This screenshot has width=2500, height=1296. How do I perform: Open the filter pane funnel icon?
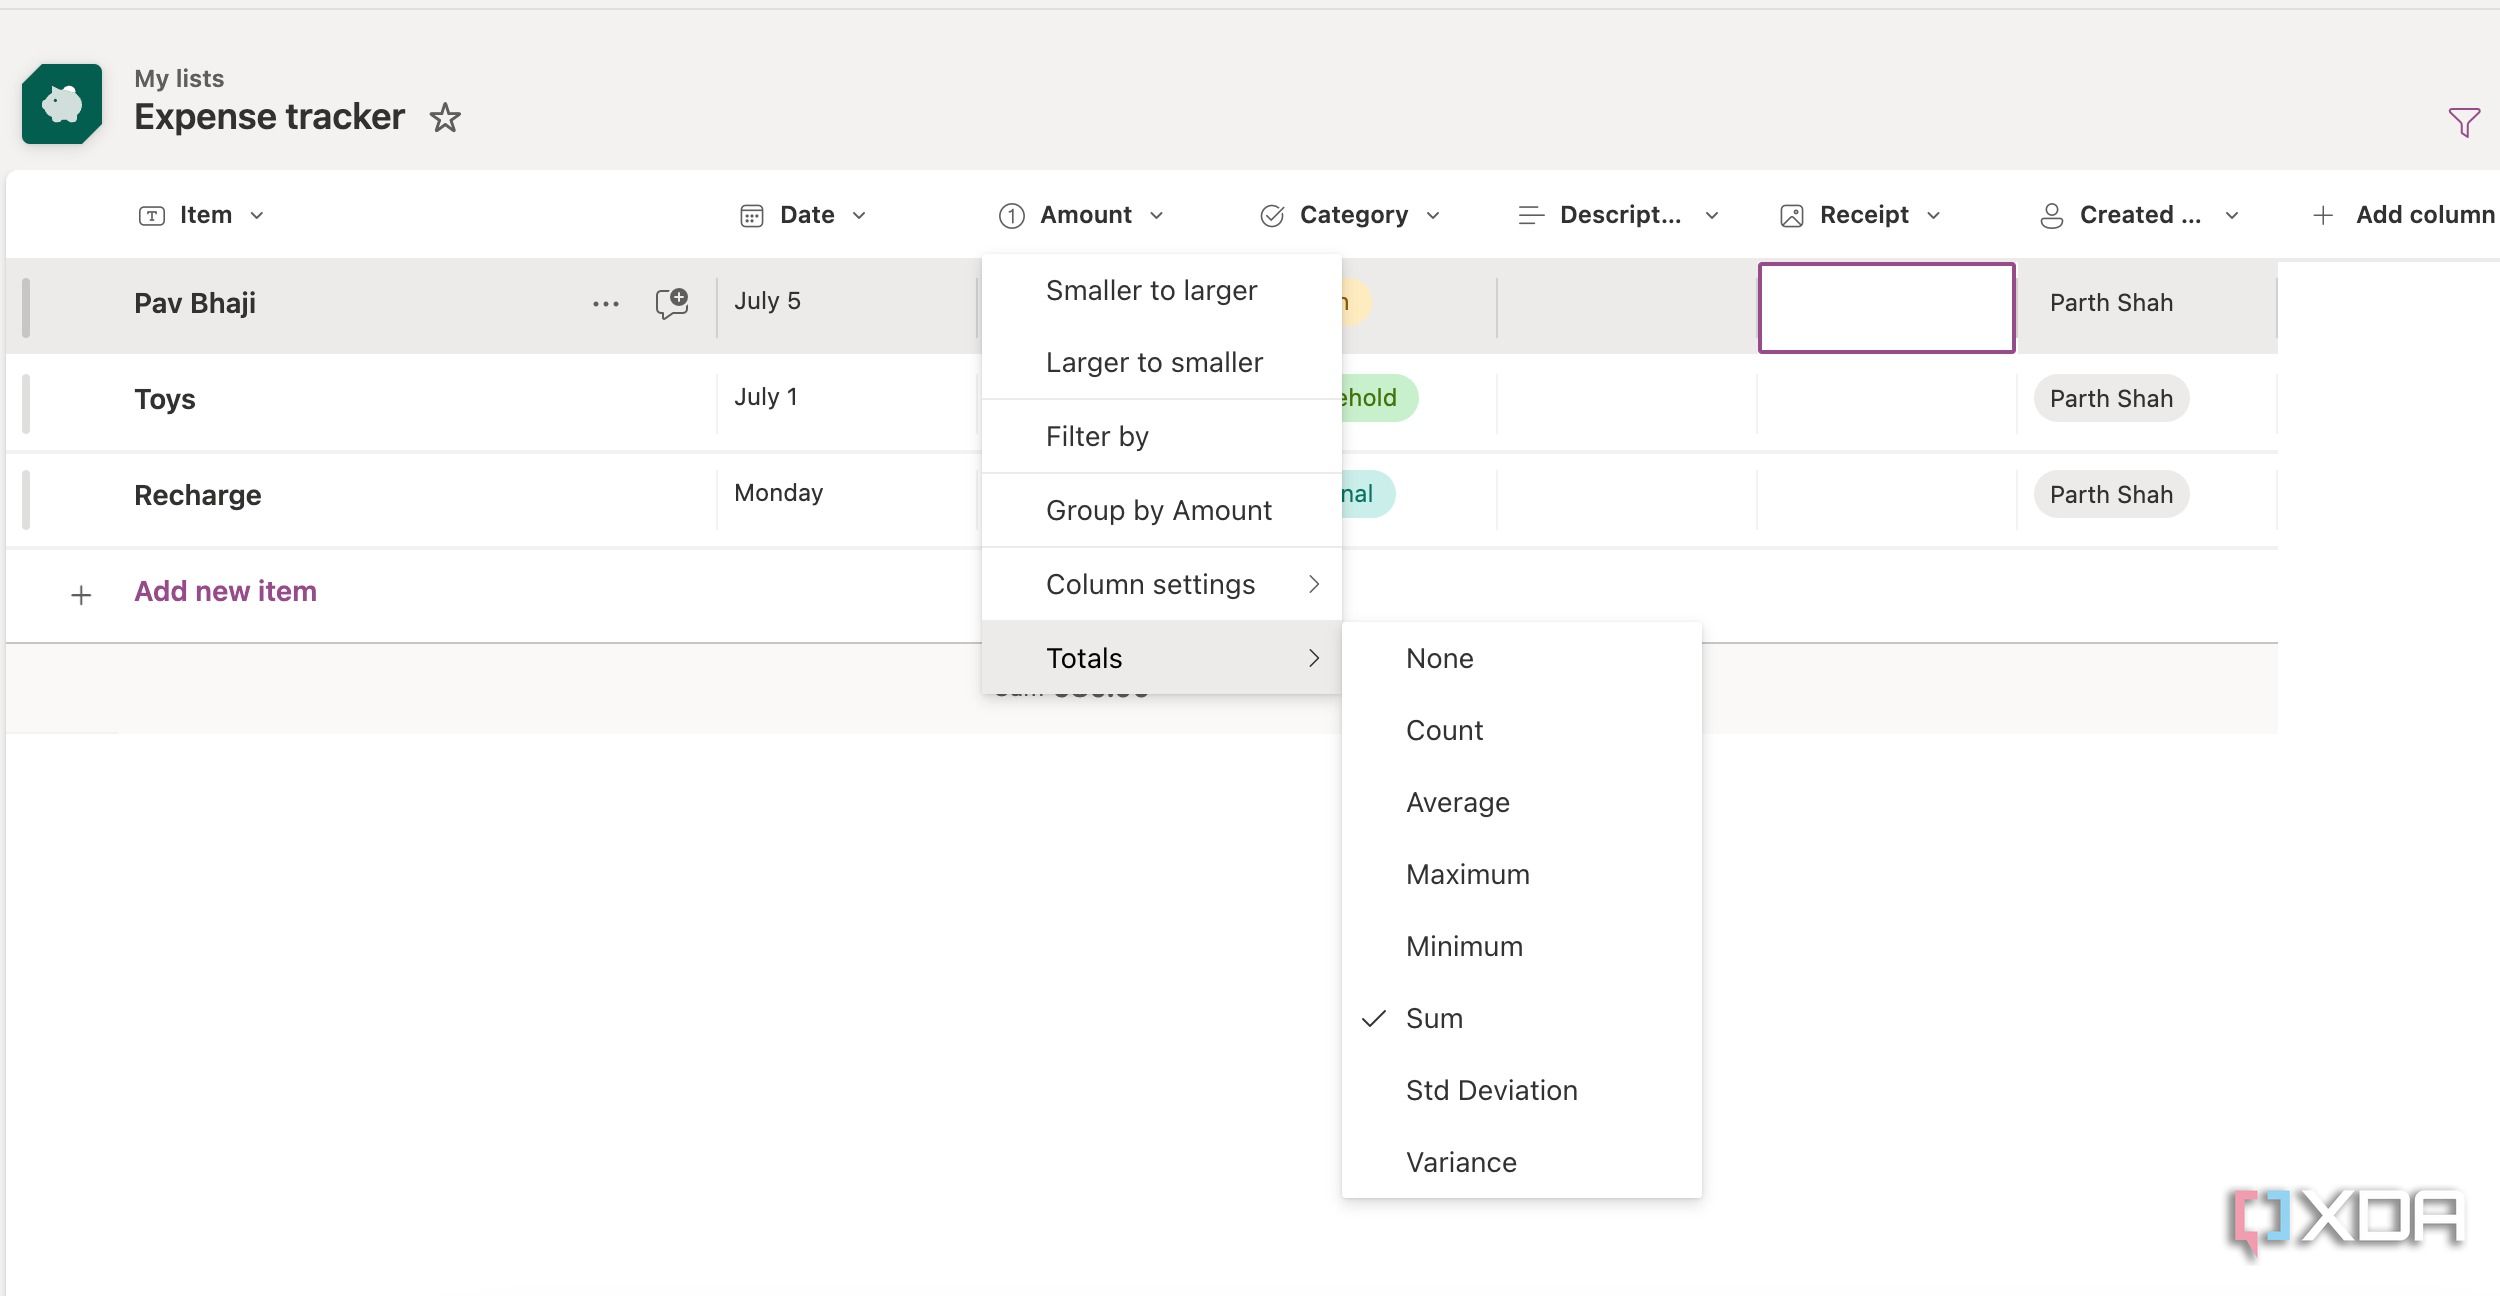[2464, 122]
